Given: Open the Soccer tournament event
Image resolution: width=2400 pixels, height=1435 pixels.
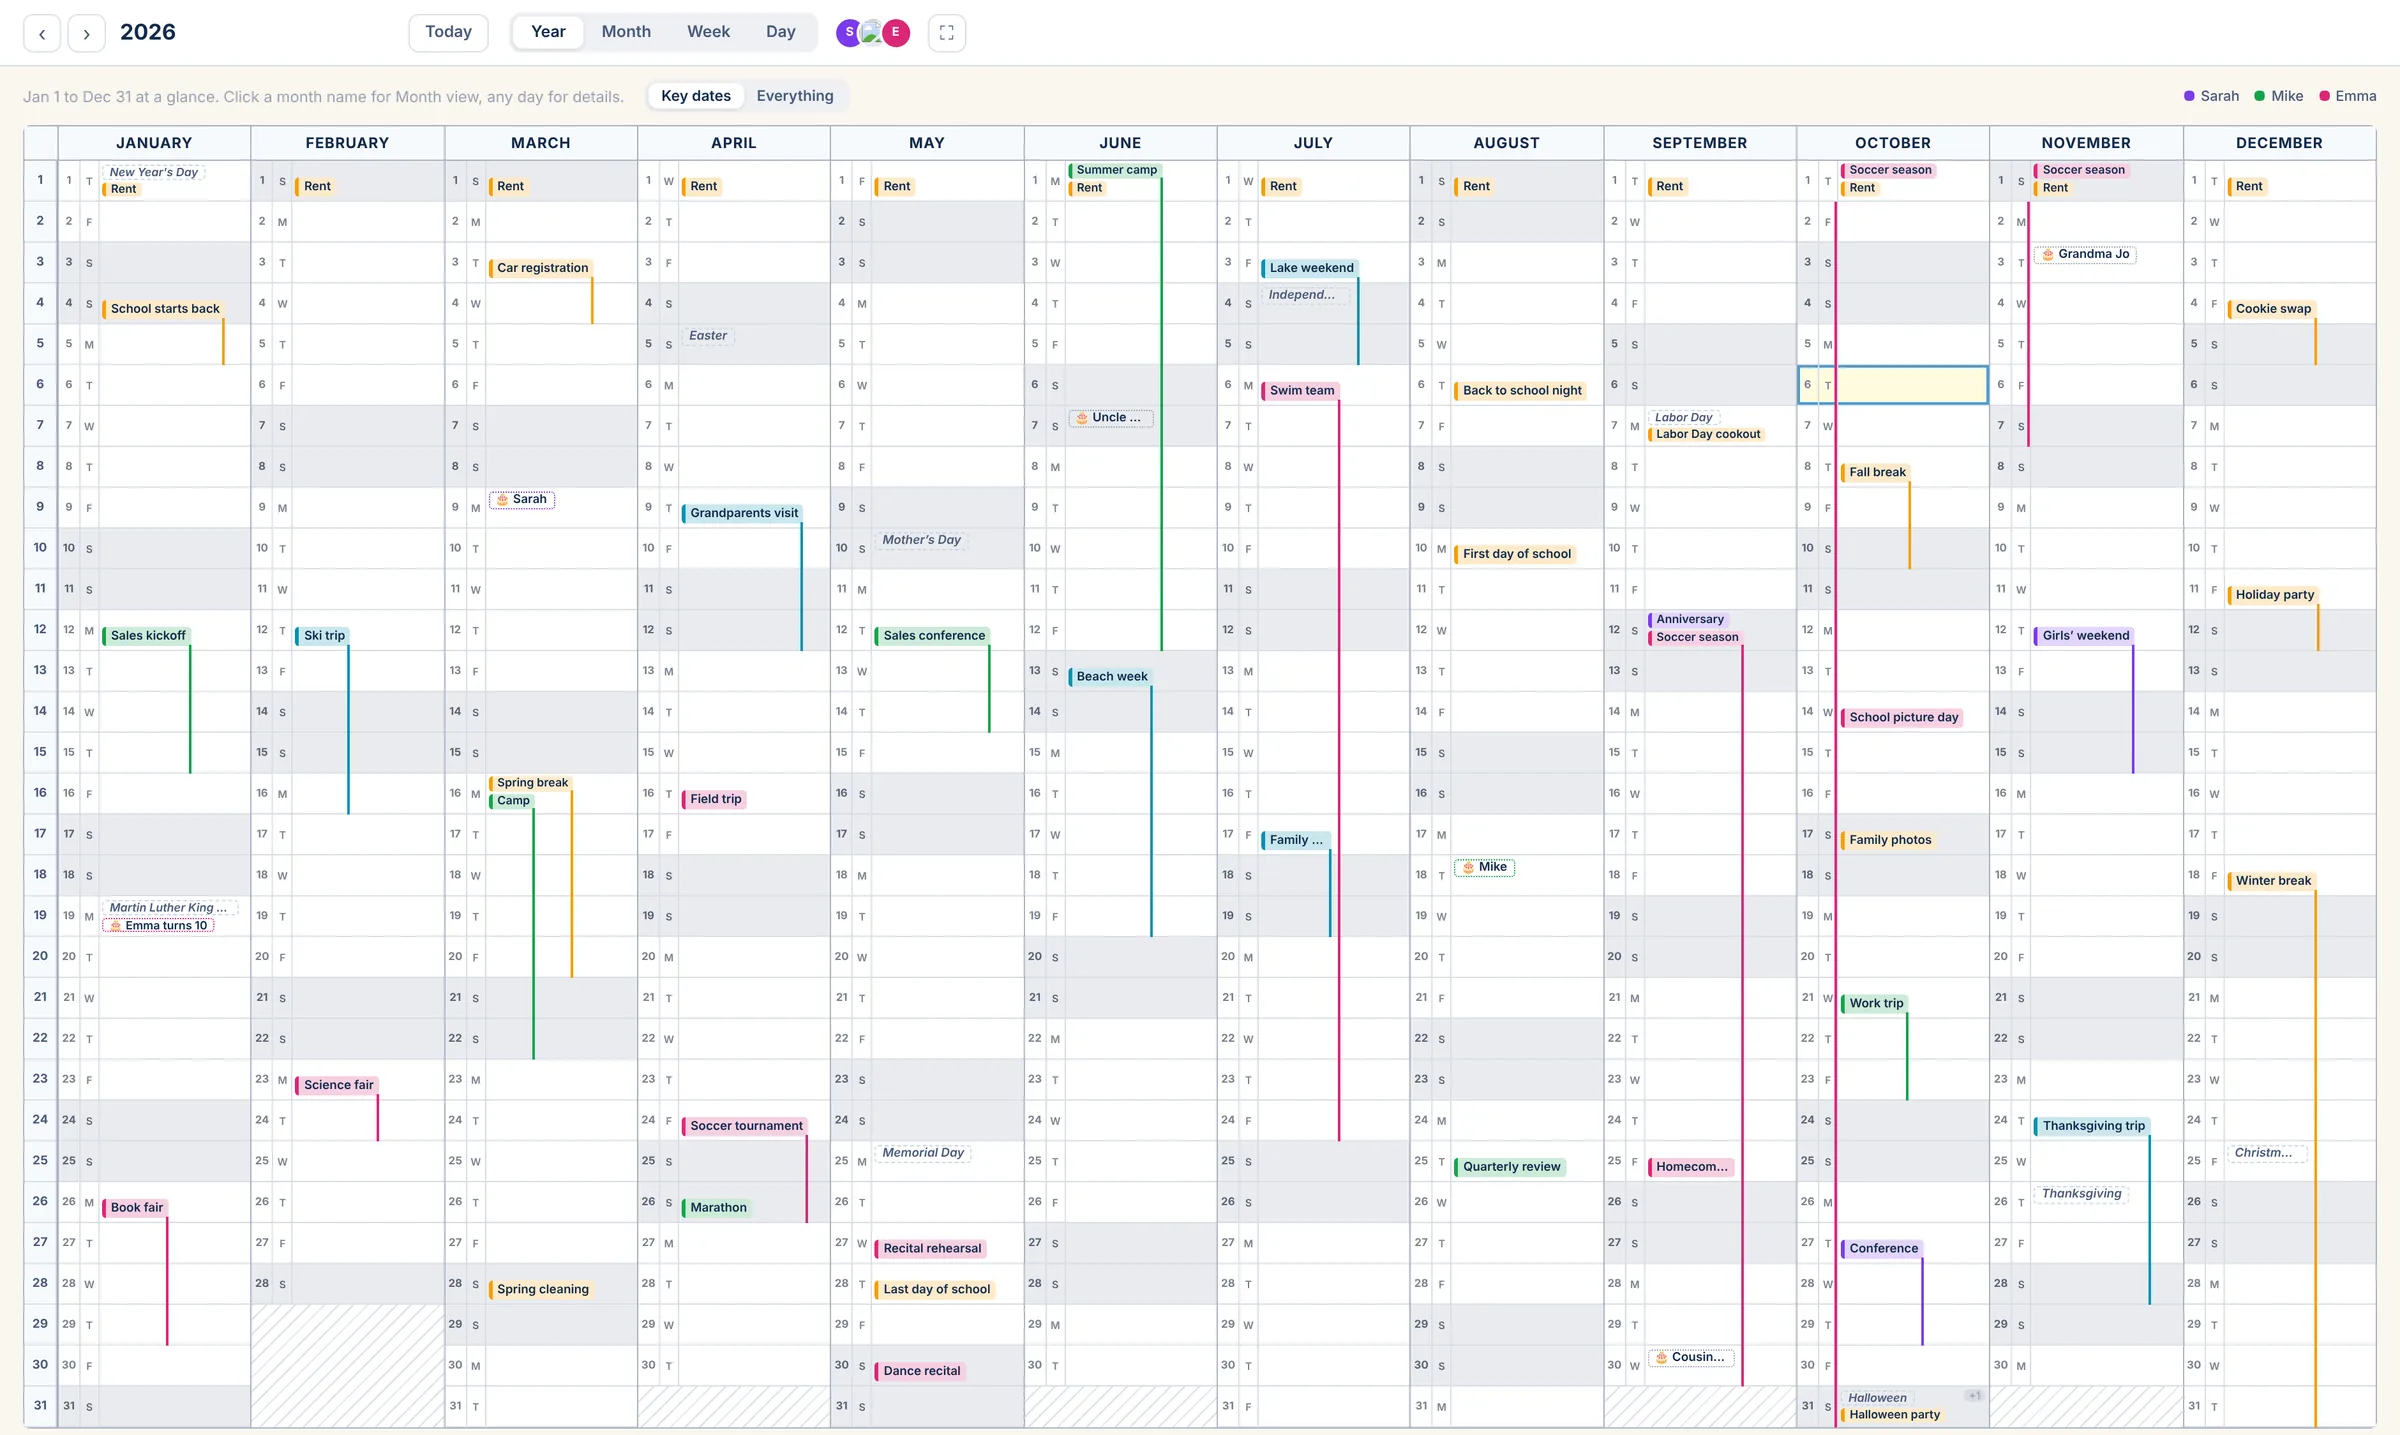Looking at the screenshot, I should [x=745, y=1126].
